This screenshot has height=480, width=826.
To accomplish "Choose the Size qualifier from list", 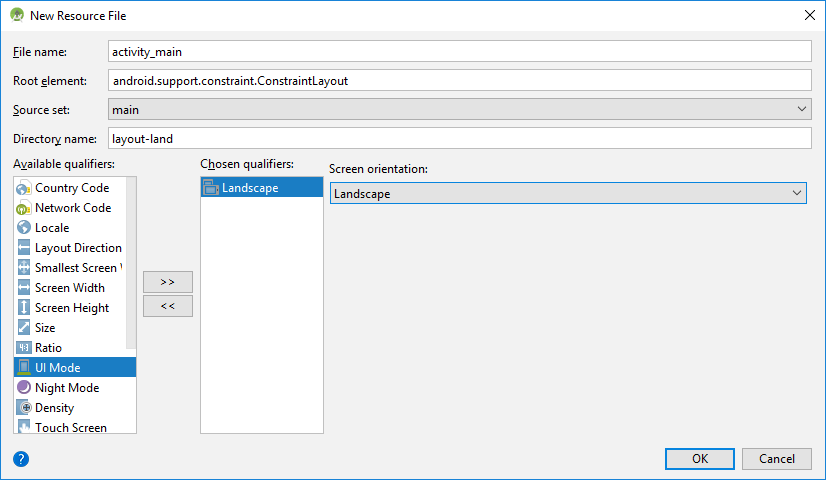I will click(x=45, y=328).
